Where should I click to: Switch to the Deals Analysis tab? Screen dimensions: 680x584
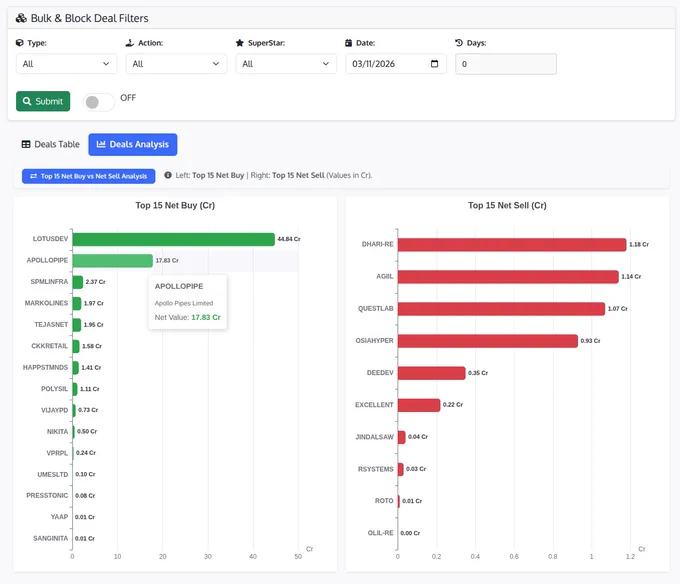click(133, 144)
